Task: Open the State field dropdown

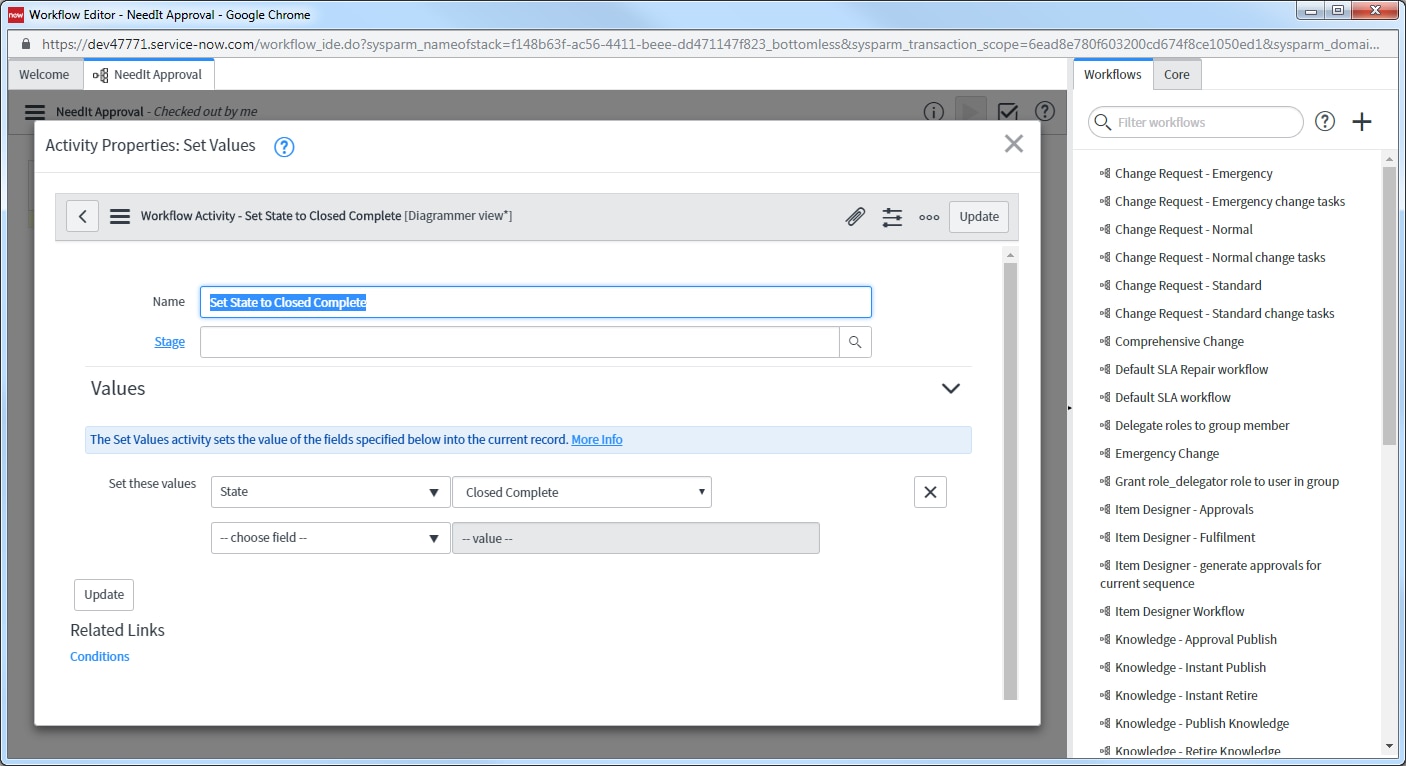Action: tap(331, 492)
